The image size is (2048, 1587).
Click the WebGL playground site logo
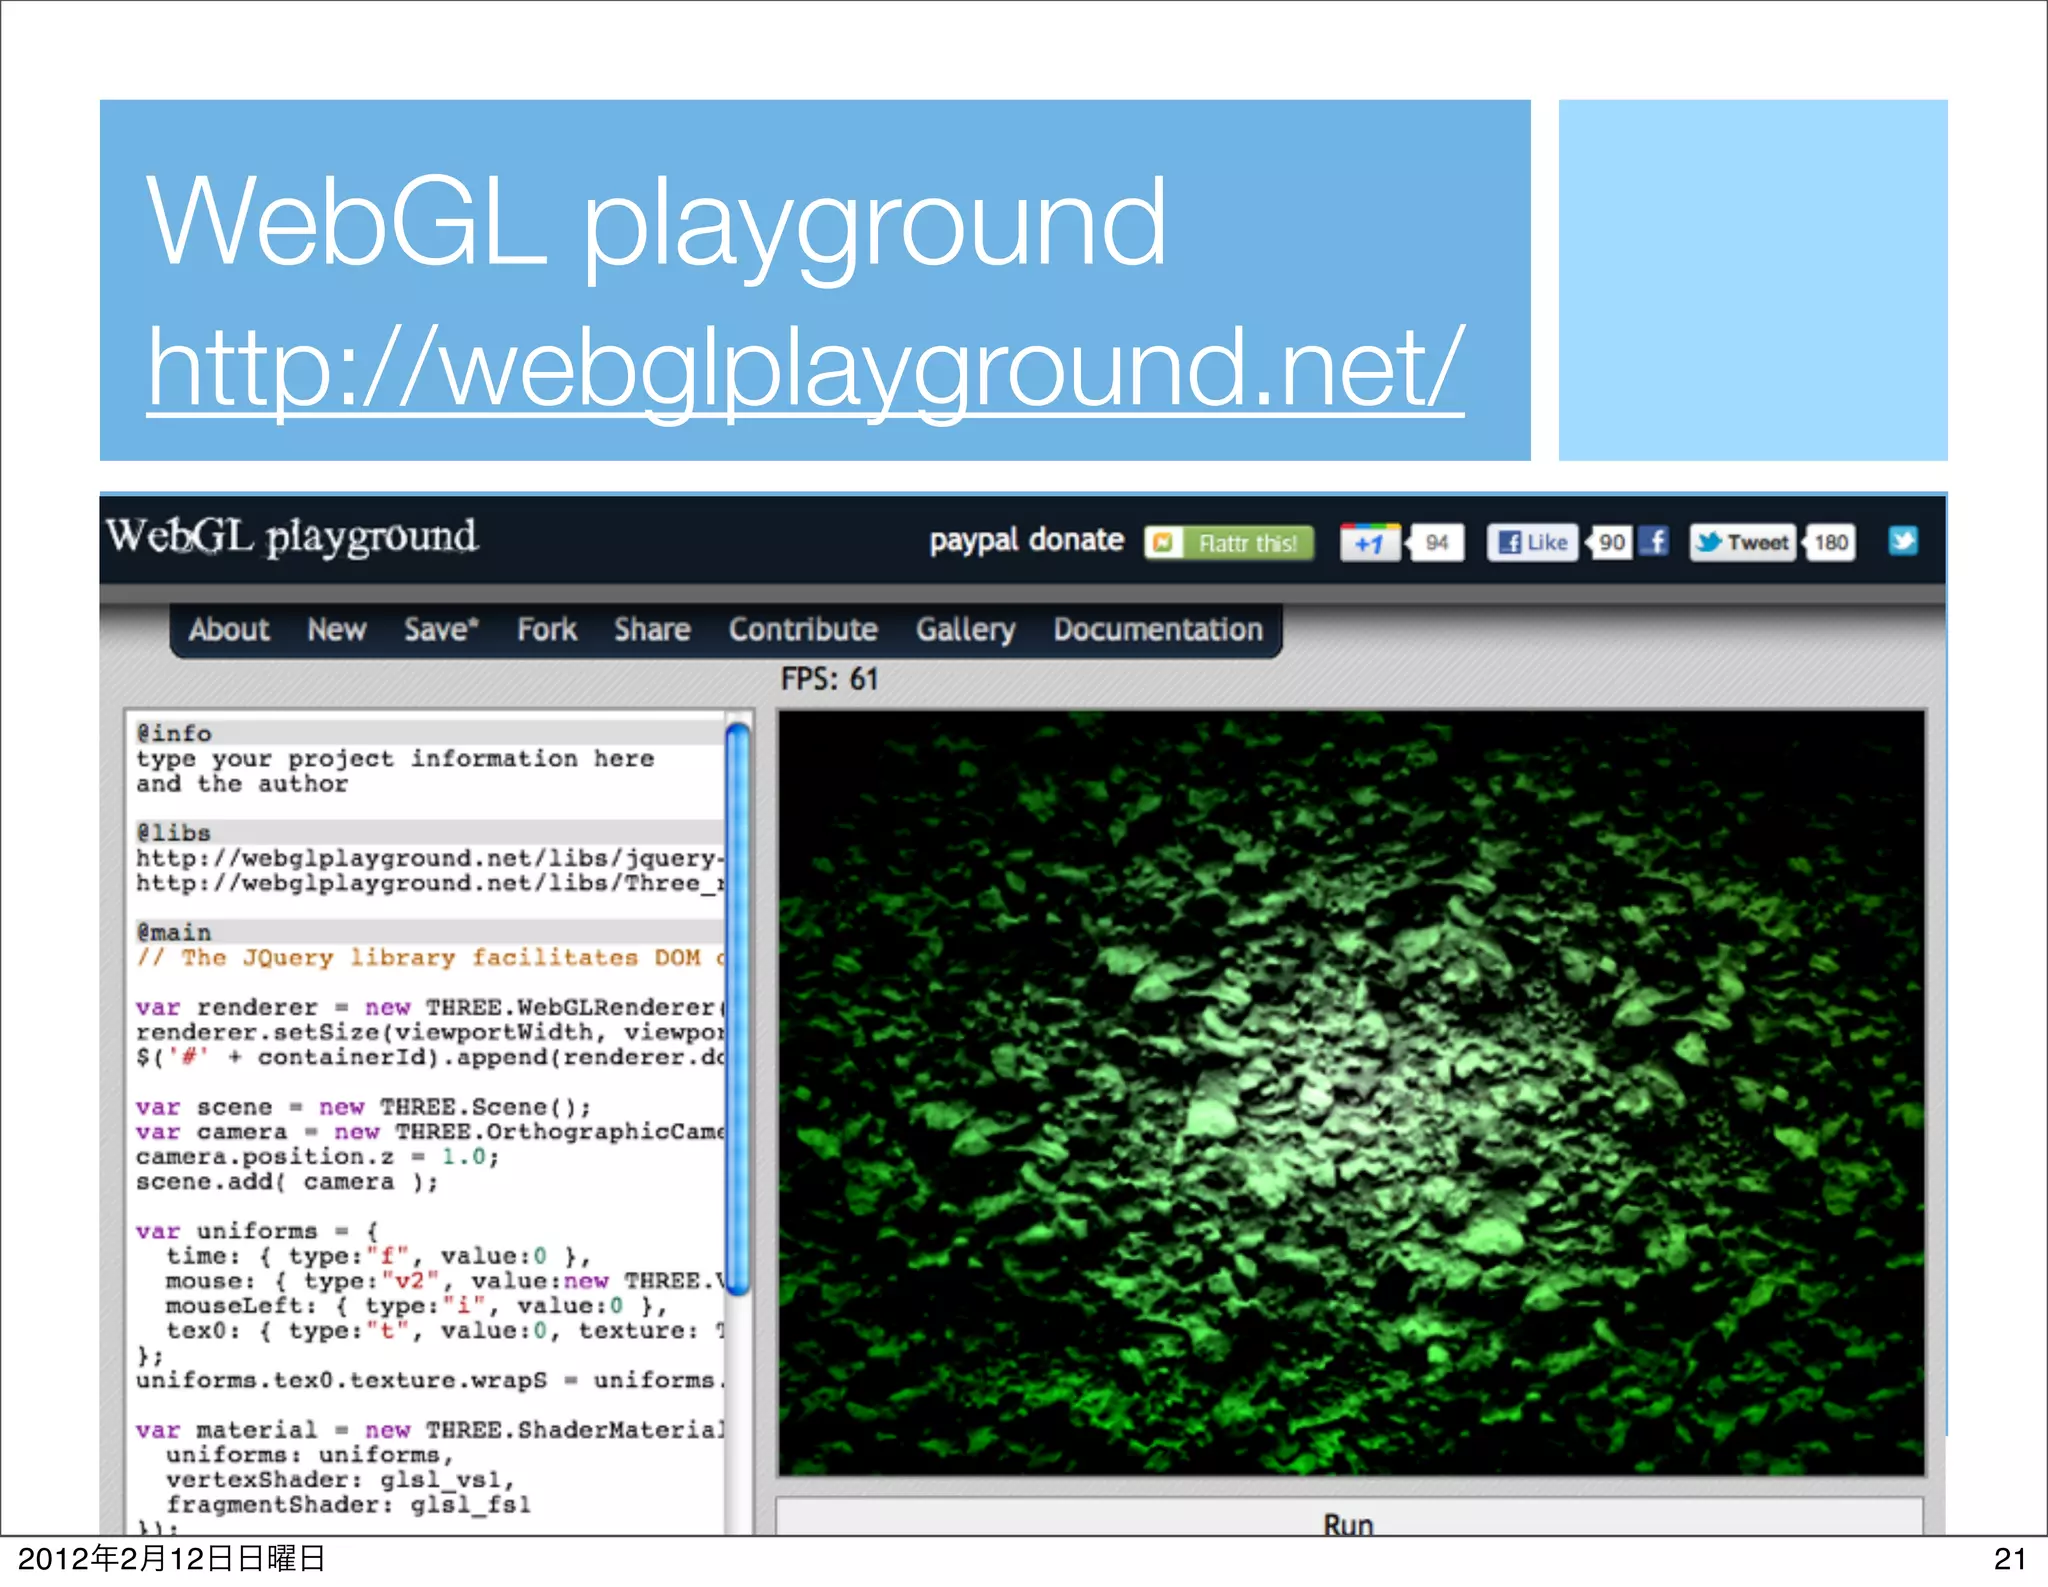tap(292, 537)
